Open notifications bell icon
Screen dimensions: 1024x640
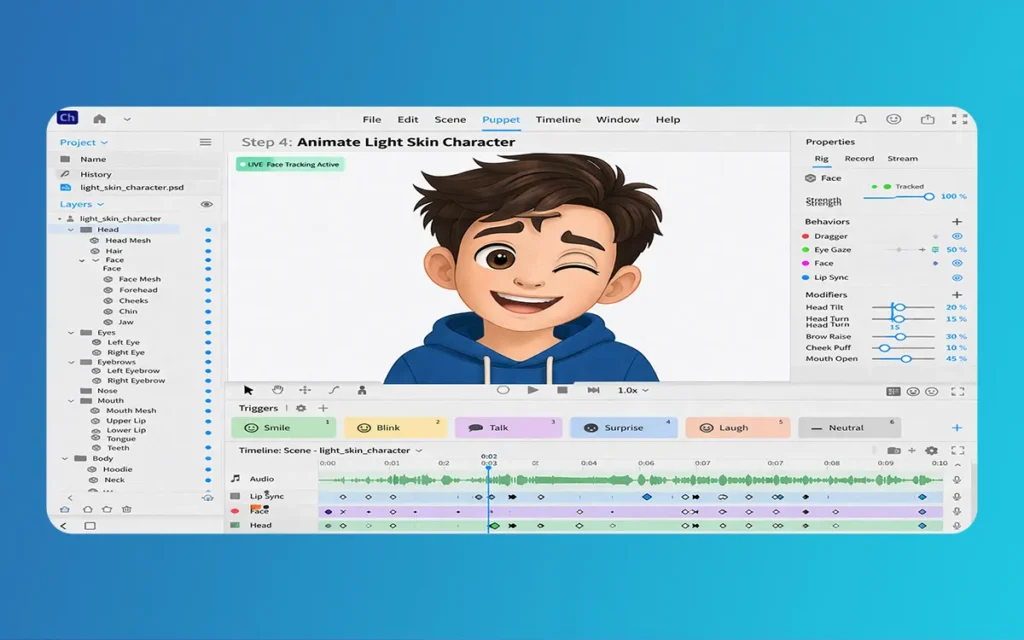coord(861,119)
